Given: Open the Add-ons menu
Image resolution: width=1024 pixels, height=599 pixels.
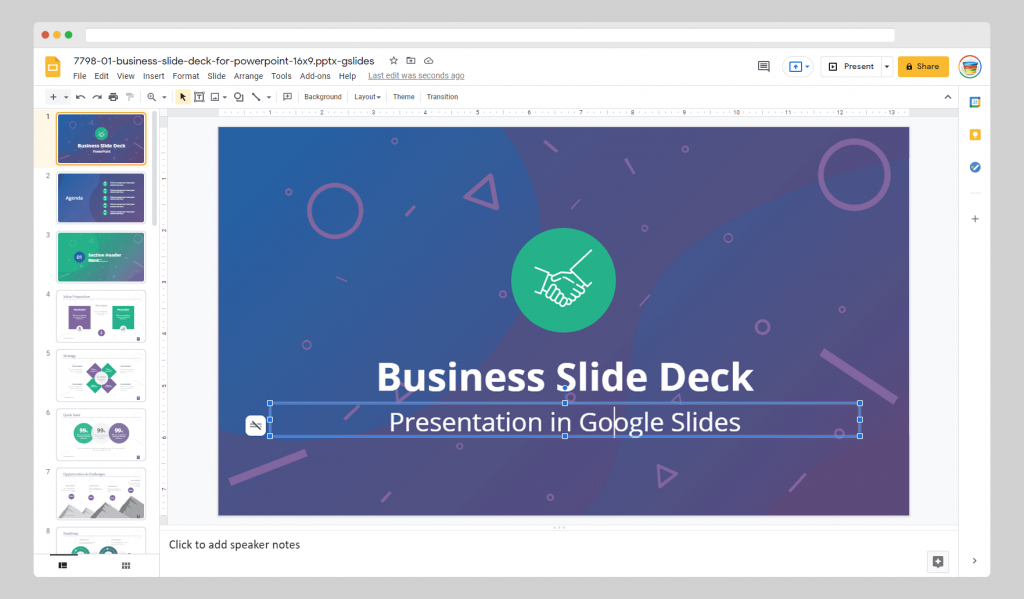Looking at the screenshot, I should (315, 76).
